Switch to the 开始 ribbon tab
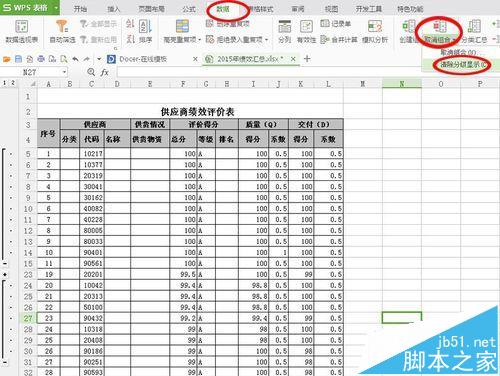Image resolution: width=500 pixels, height=376 pixels. coord(80,9)
